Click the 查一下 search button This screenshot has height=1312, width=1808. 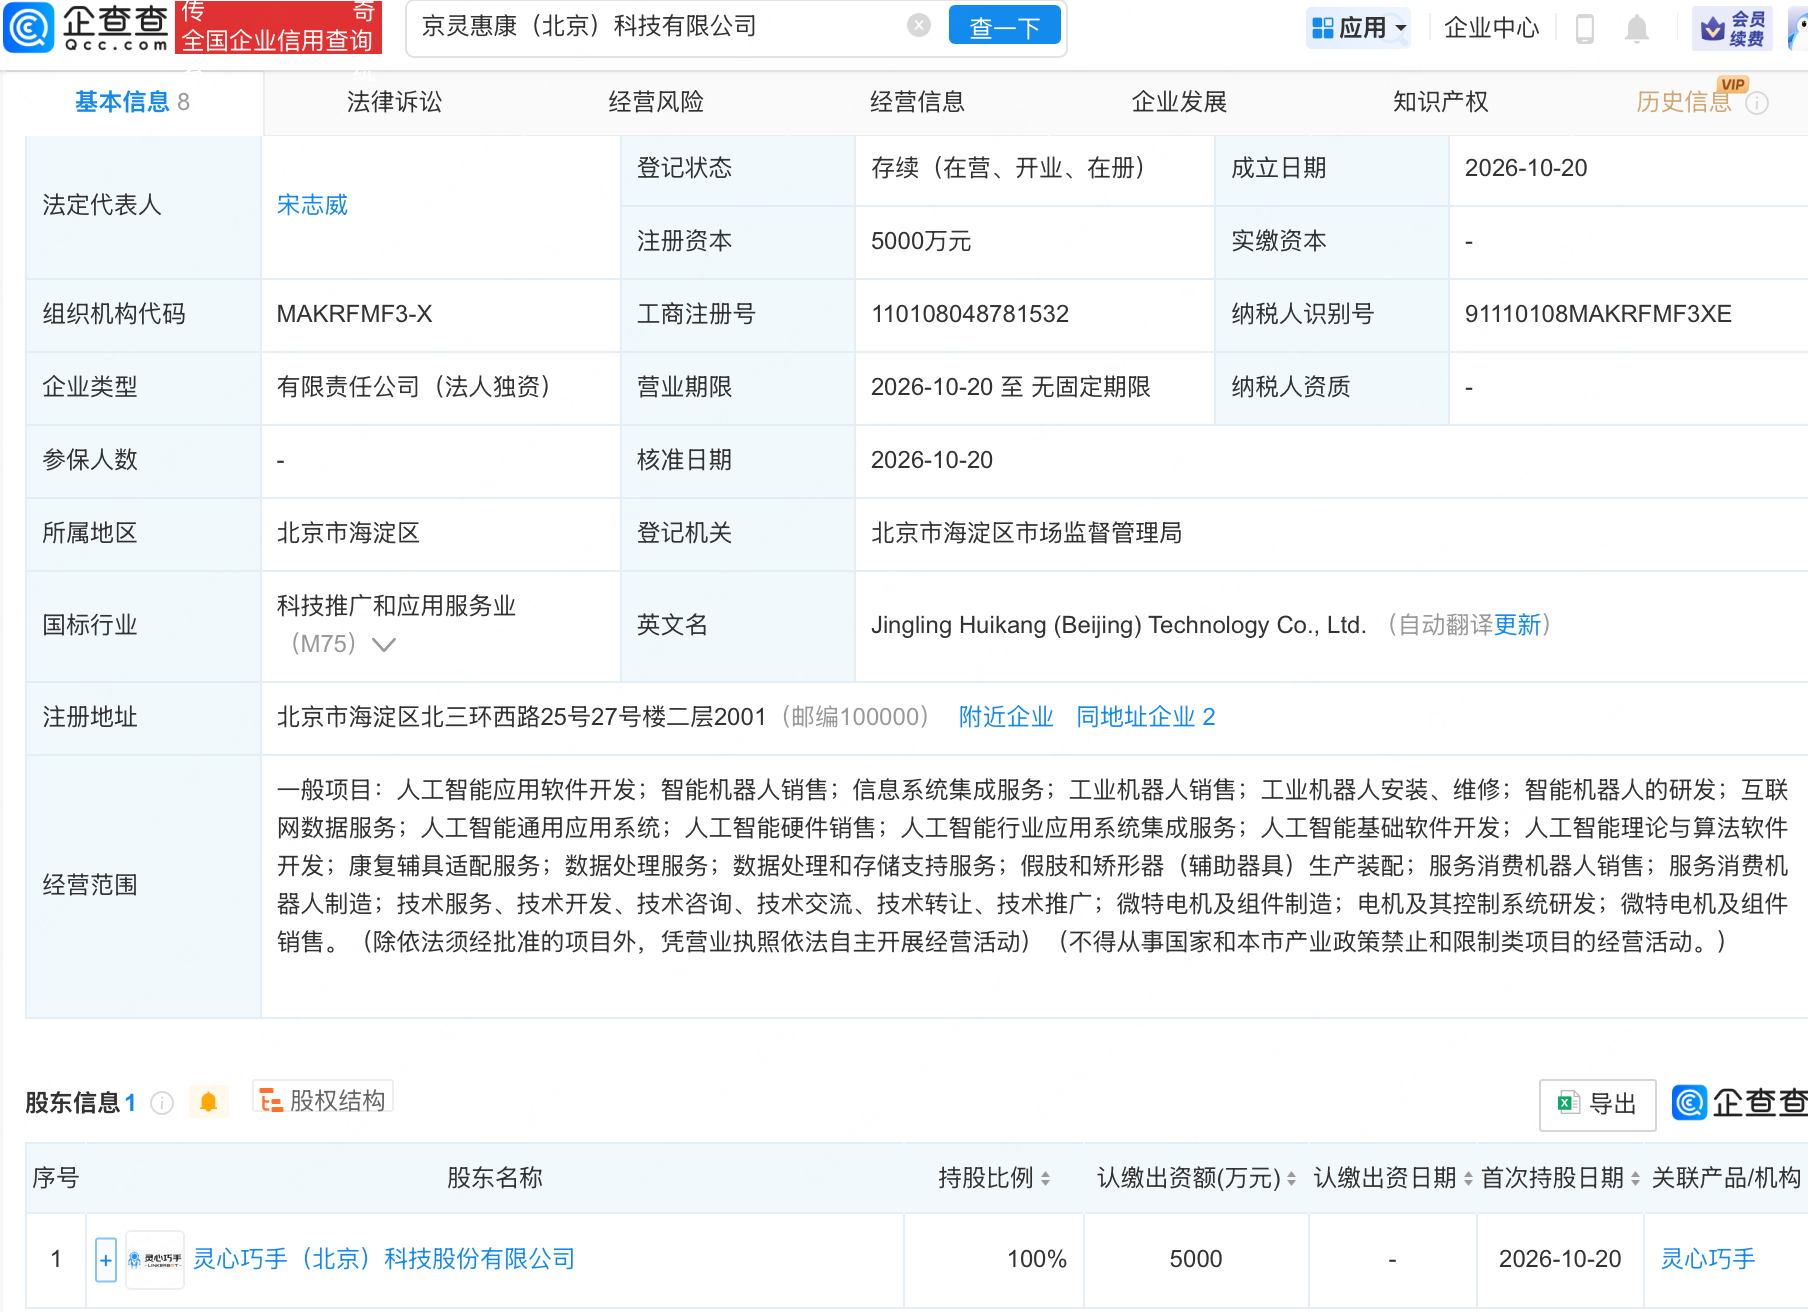tap(1004, 27)
